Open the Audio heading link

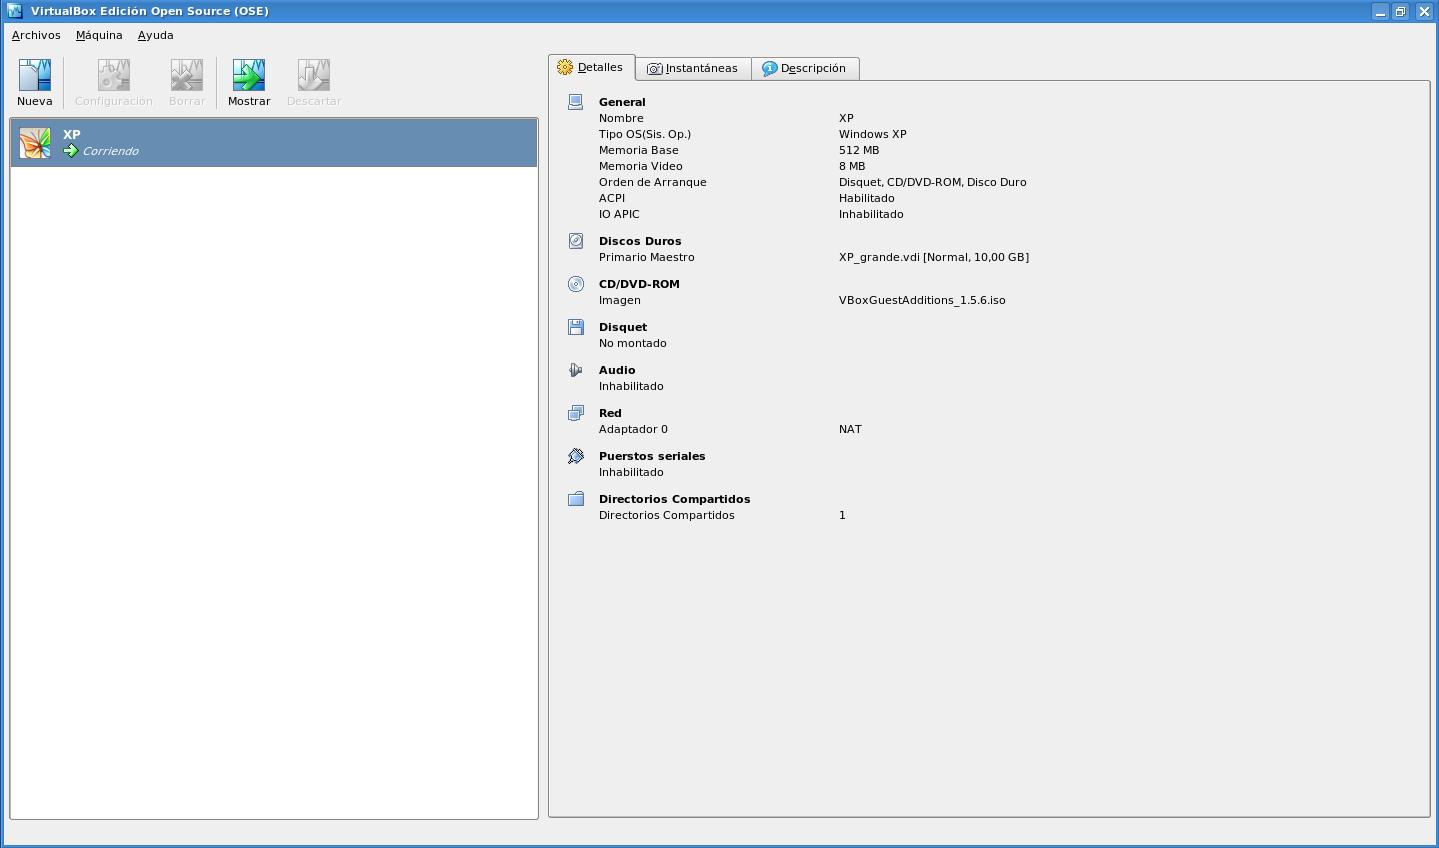click(617, 370)
